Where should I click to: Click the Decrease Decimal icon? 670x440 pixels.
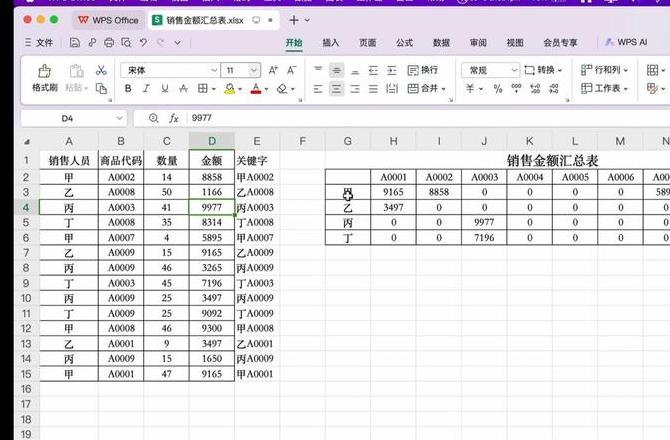click(x=554, y=88)
